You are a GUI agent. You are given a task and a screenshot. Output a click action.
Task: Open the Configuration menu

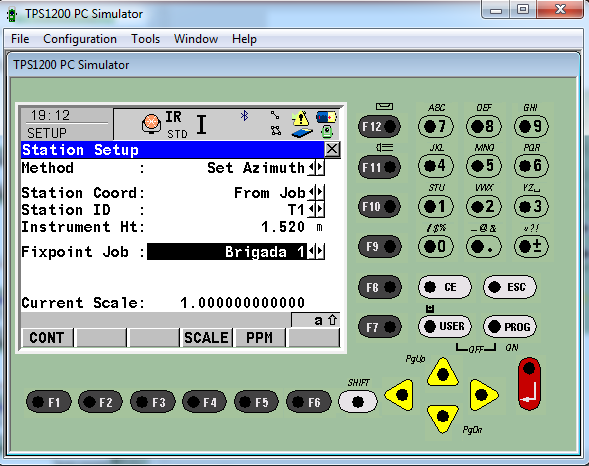click(x=80, y=39)
